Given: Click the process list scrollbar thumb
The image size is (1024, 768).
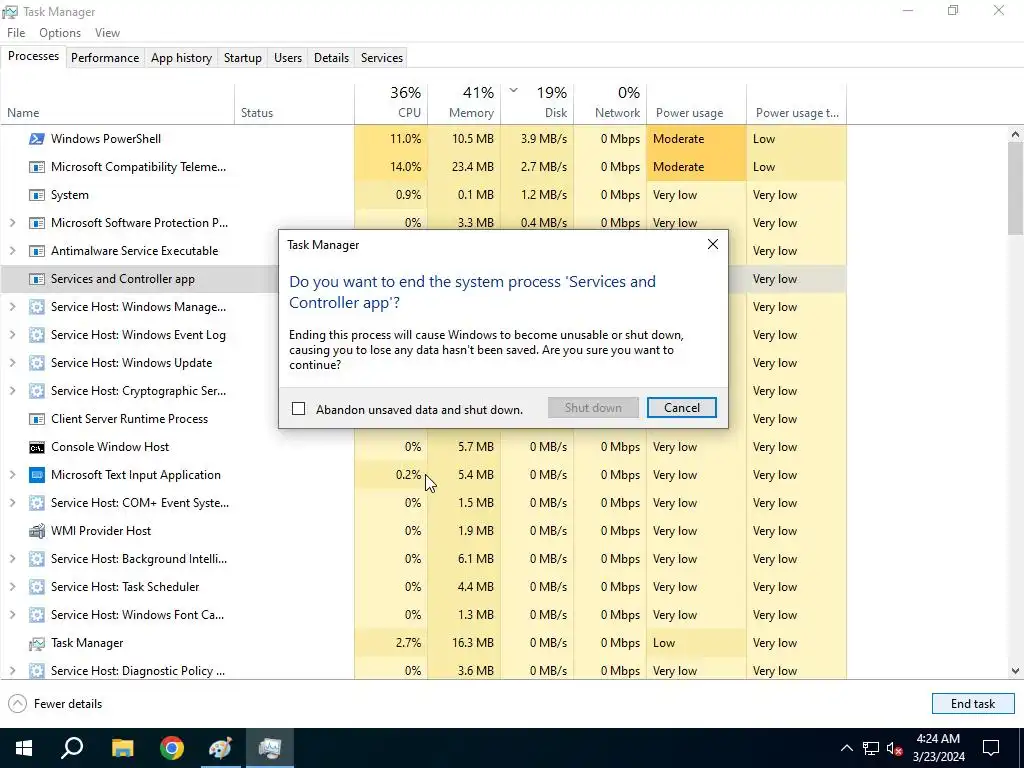Looking at the screenshot, I should (1015, 189).
